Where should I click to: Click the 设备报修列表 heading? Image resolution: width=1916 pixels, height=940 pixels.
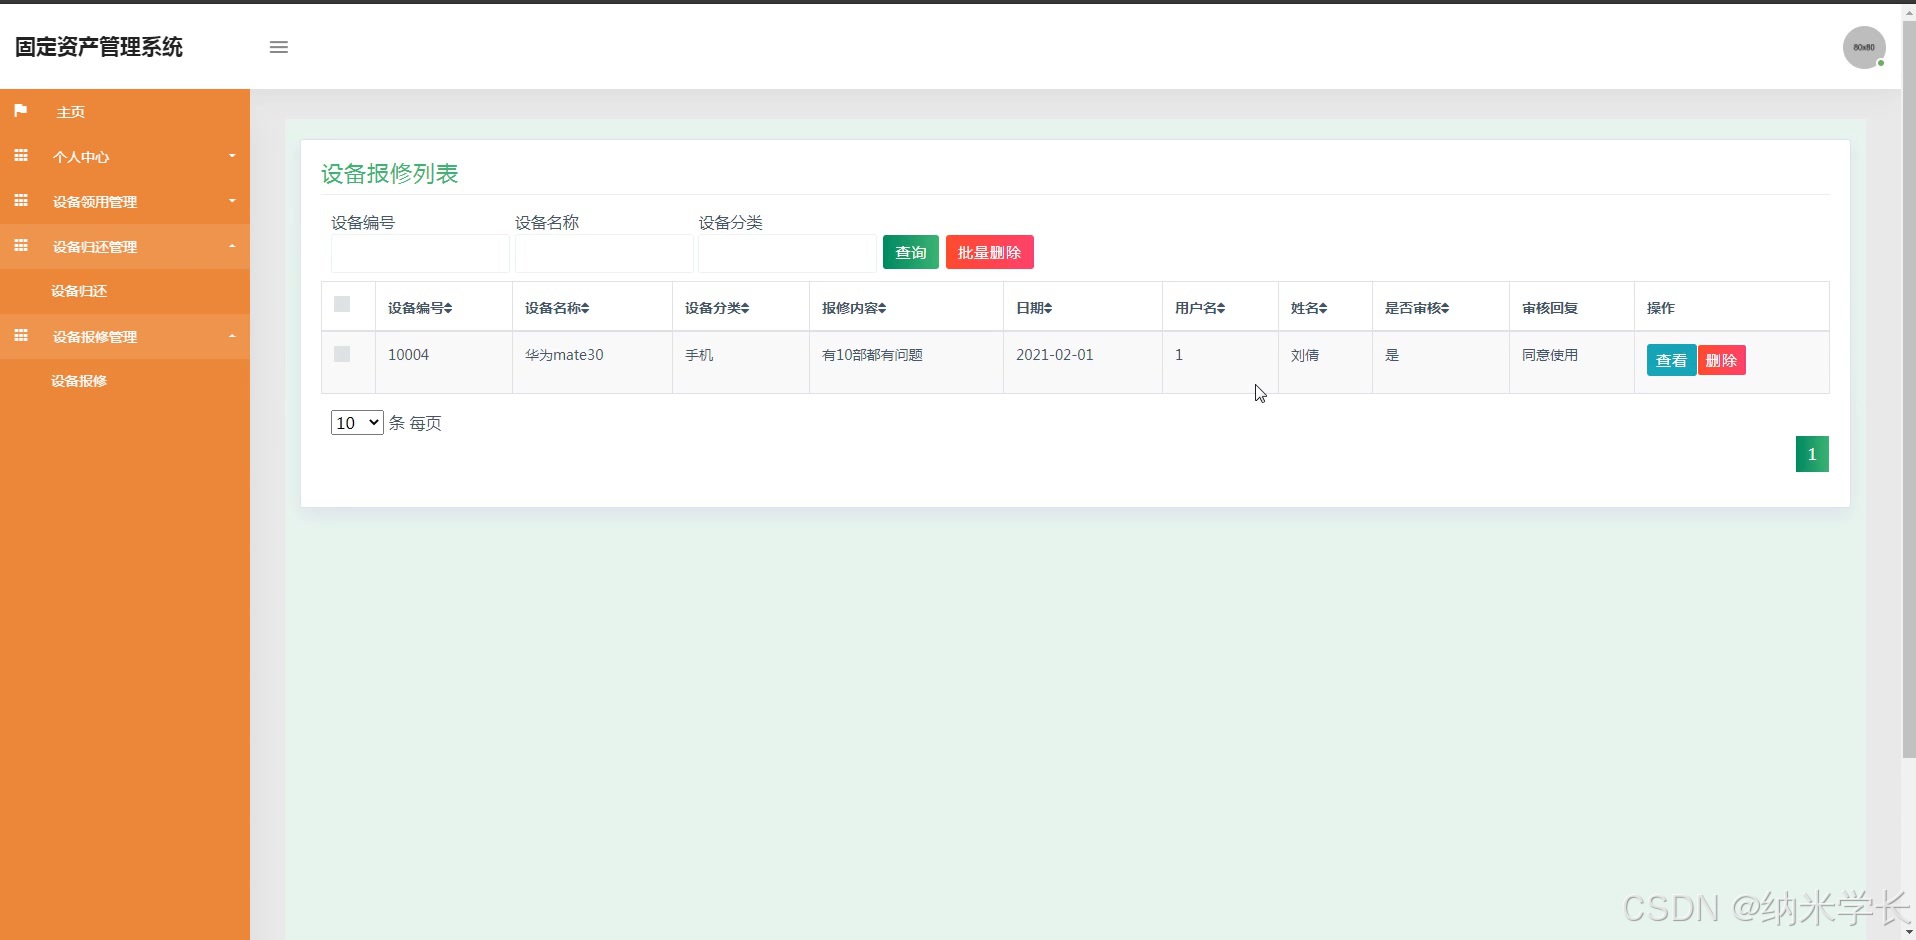coord(389,174)
